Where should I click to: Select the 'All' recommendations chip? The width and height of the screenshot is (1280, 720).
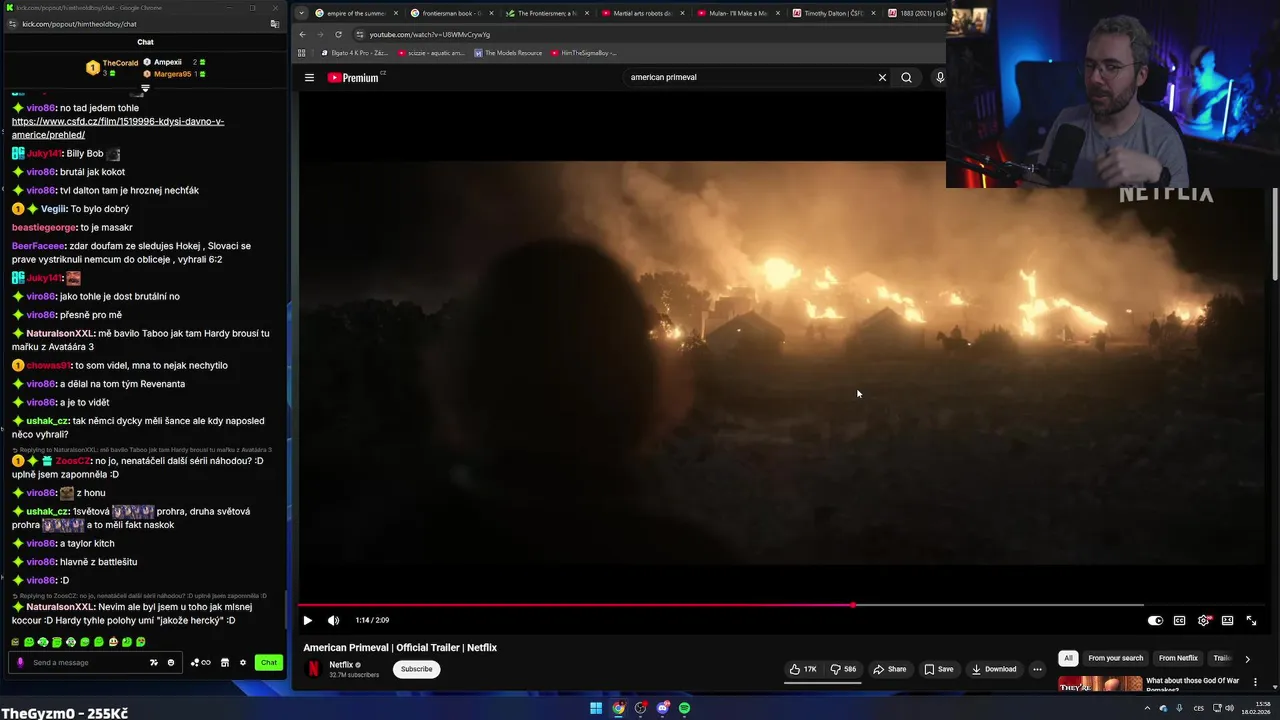click(1068, 658)
